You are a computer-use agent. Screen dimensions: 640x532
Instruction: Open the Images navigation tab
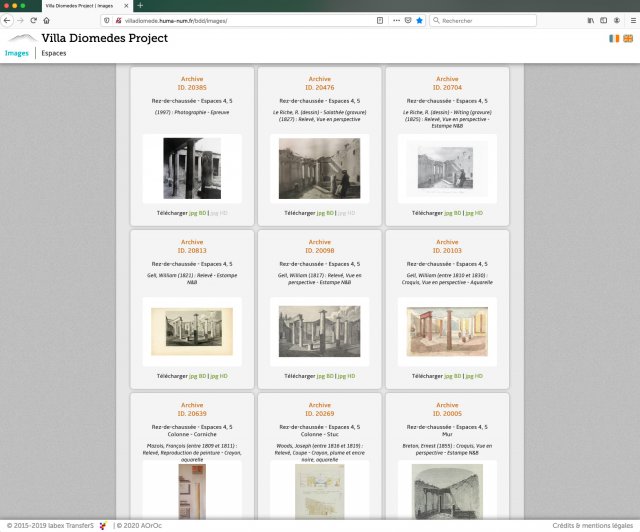click(x=17, y=53)
